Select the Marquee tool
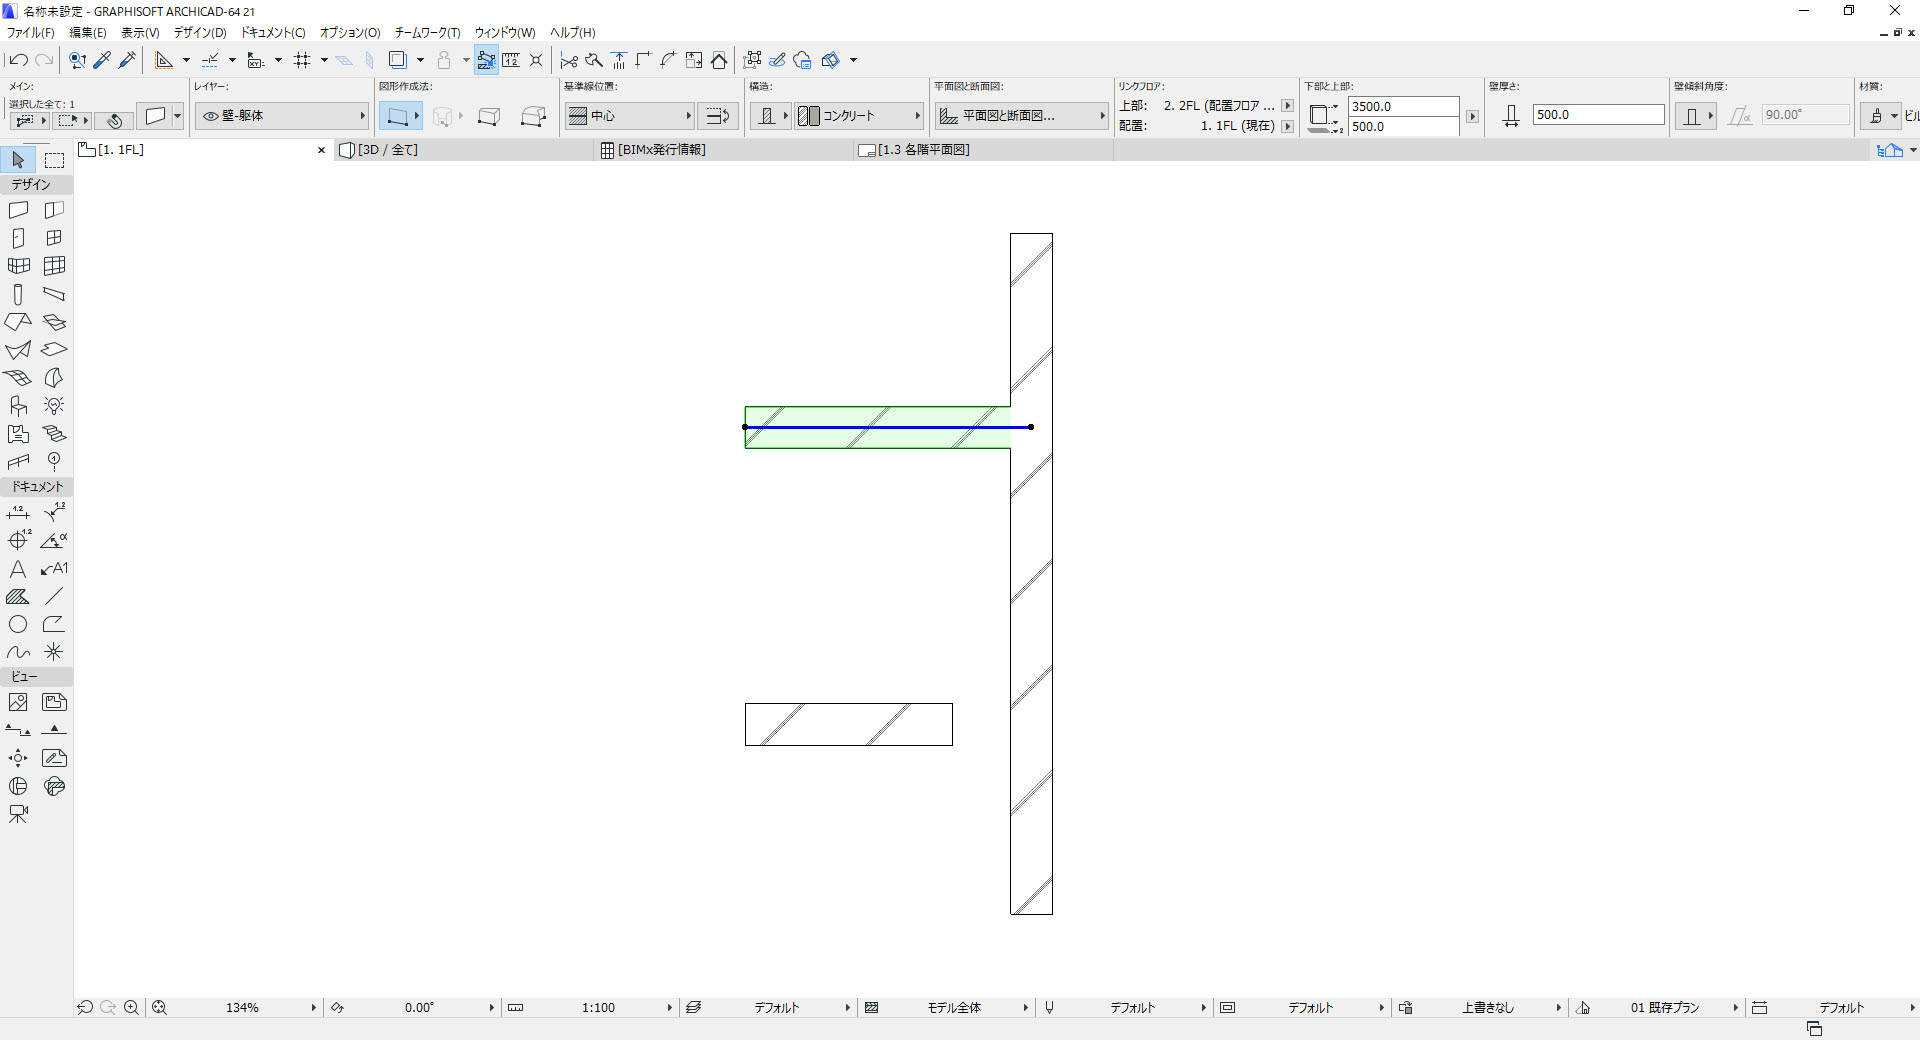Image resolution: width=1920 pixels, height=1040 pixels. (x=54, y=160)
